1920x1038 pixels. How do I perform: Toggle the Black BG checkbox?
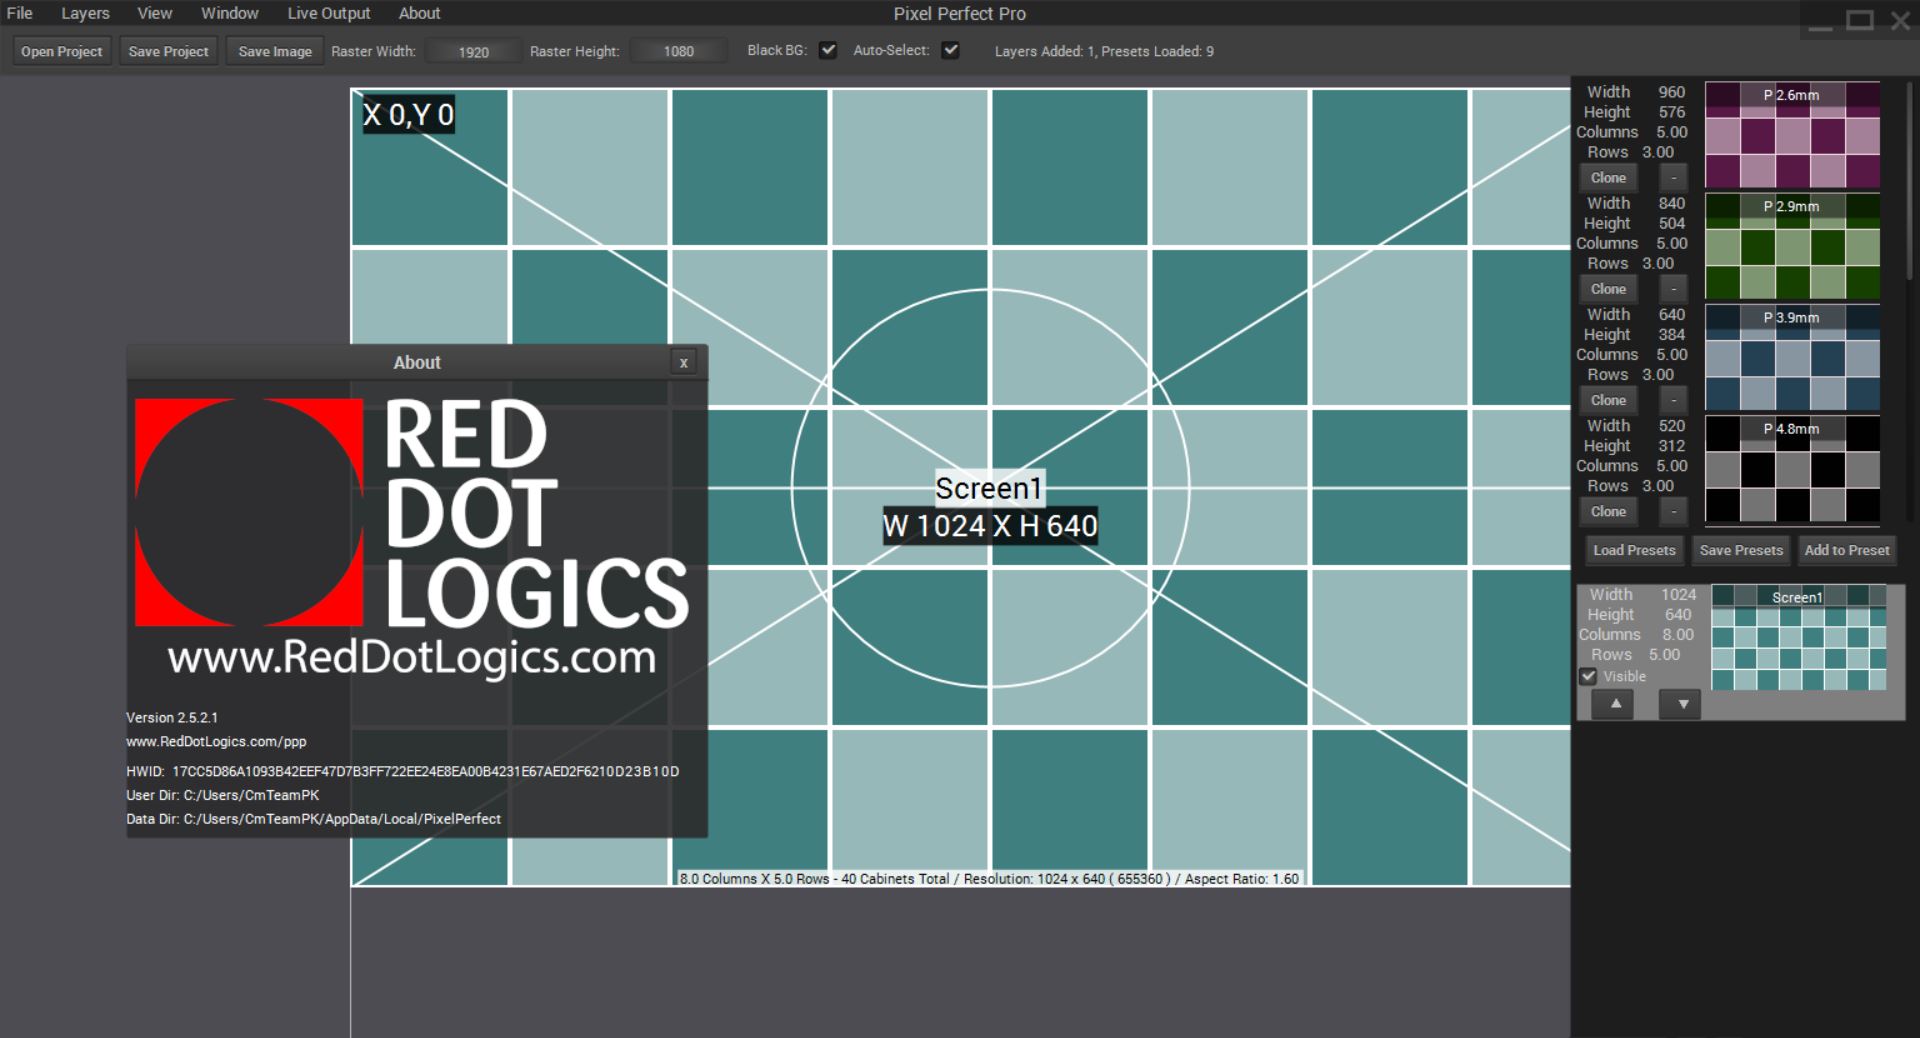click(x=828, y=50)
